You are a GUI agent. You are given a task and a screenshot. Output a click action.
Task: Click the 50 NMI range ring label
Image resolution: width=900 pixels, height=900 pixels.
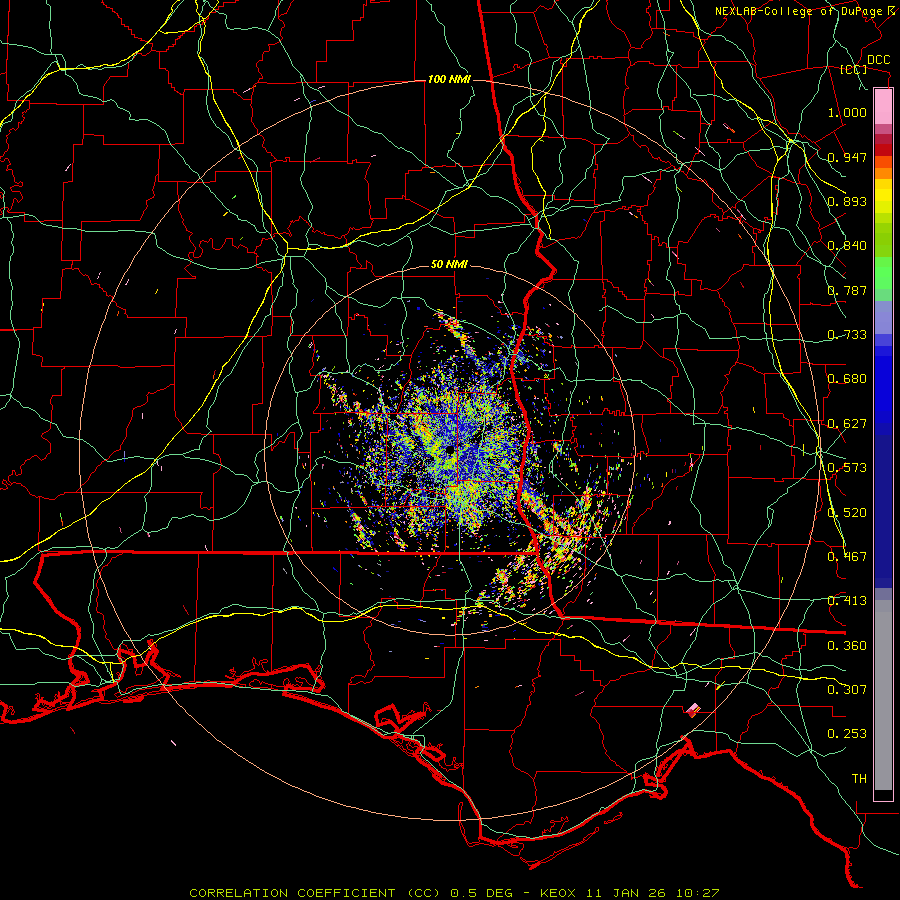coord(449,265)
